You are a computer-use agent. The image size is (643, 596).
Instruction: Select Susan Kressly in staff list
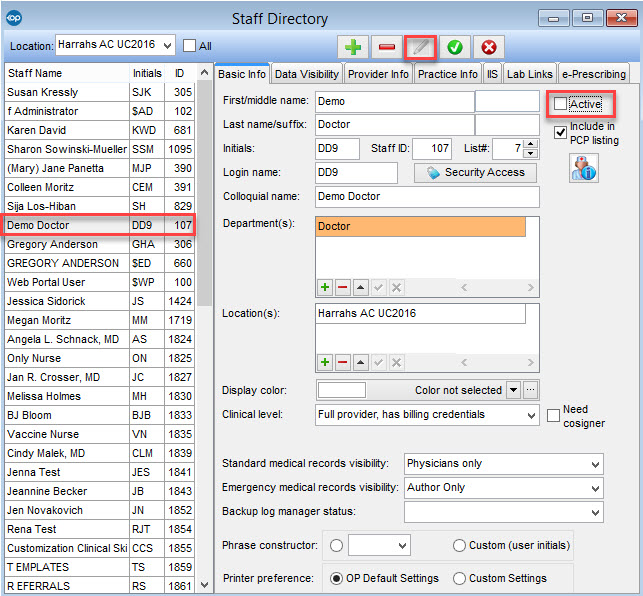(x=99, y=92)
